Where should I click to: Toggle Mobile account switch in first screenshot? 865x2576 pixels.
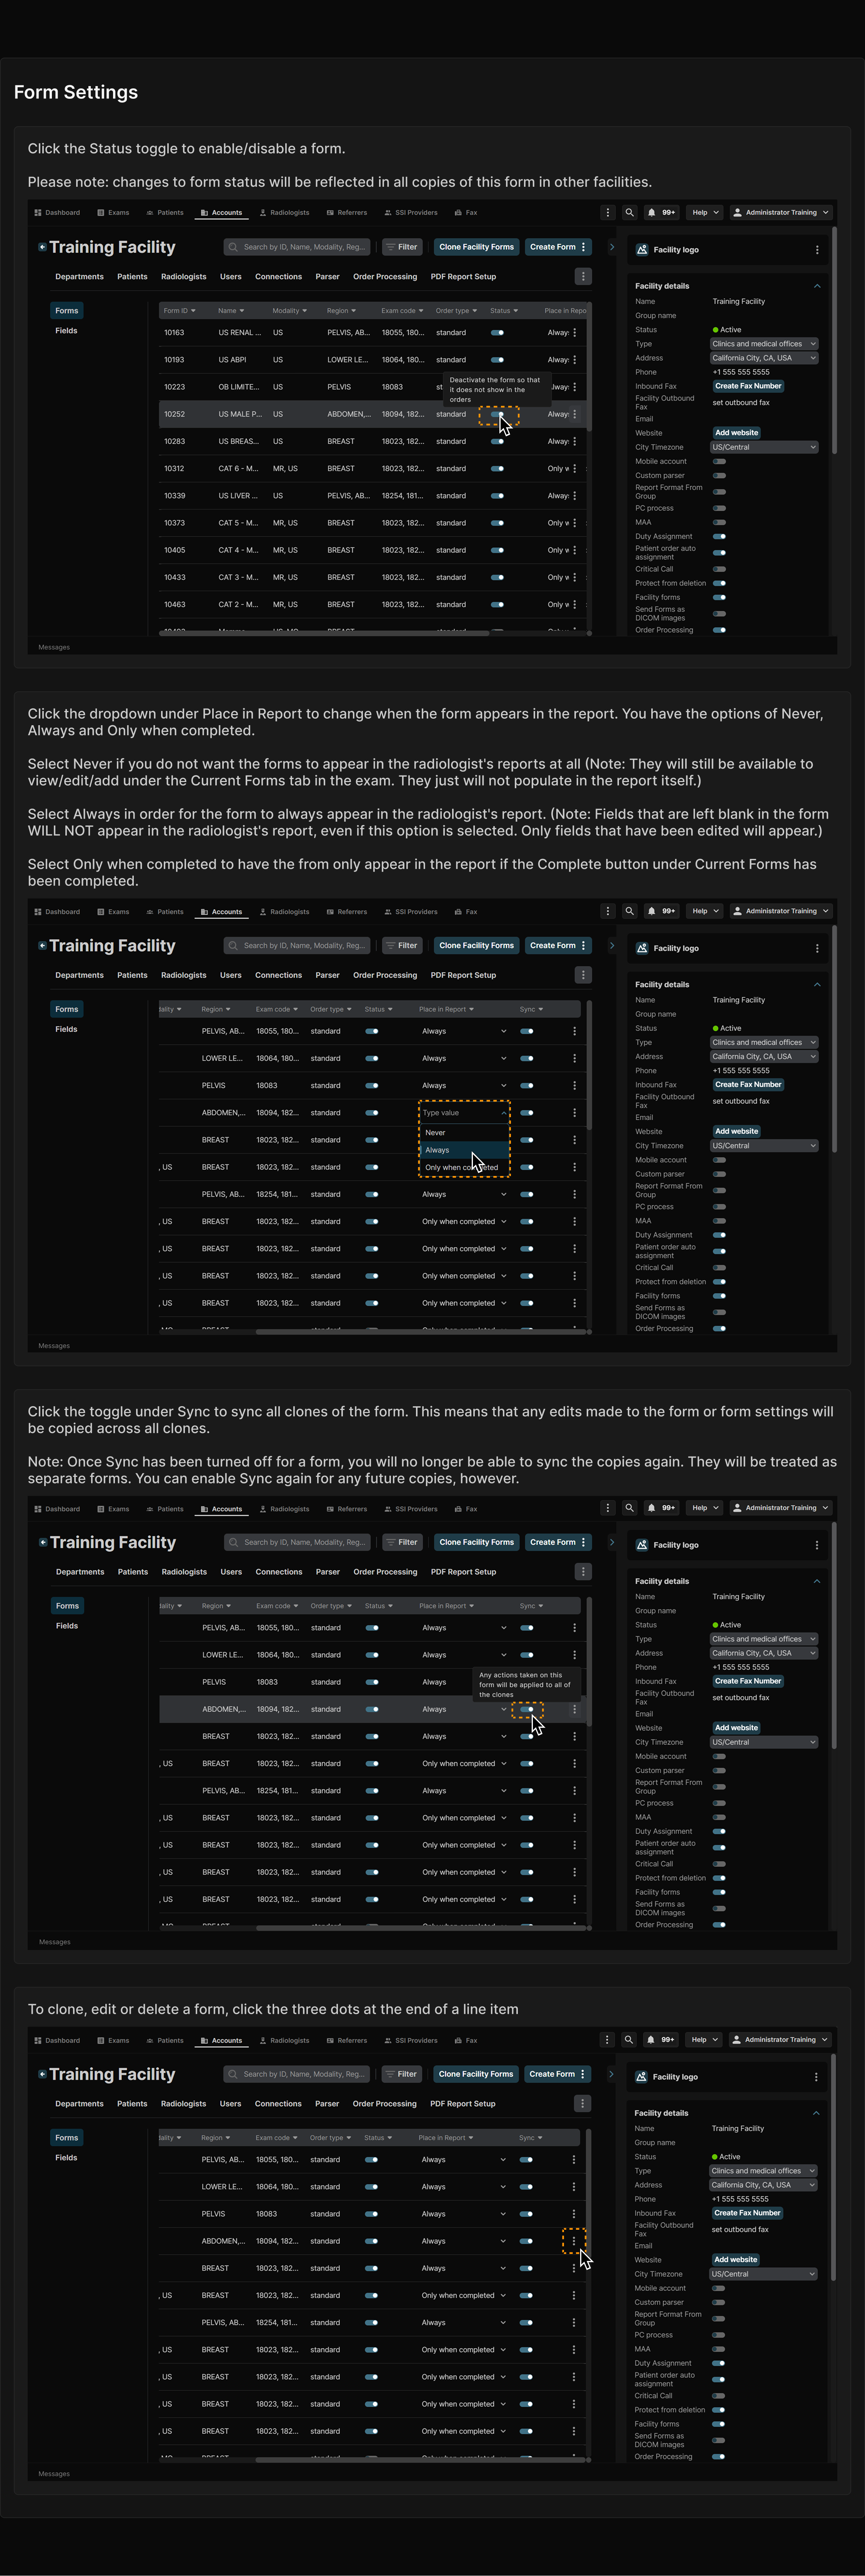click(x=719, y=461)
